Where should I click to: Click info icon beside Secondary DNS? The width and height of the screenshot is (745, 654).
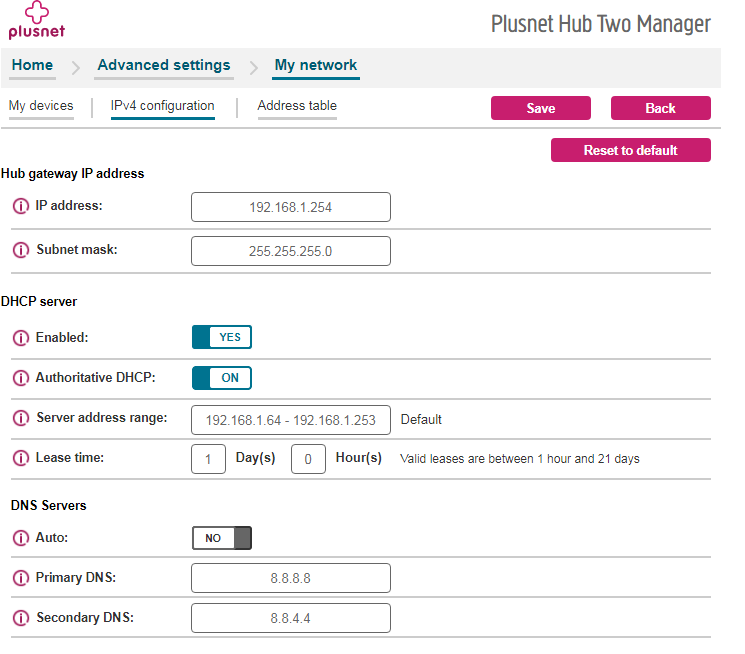20,618
